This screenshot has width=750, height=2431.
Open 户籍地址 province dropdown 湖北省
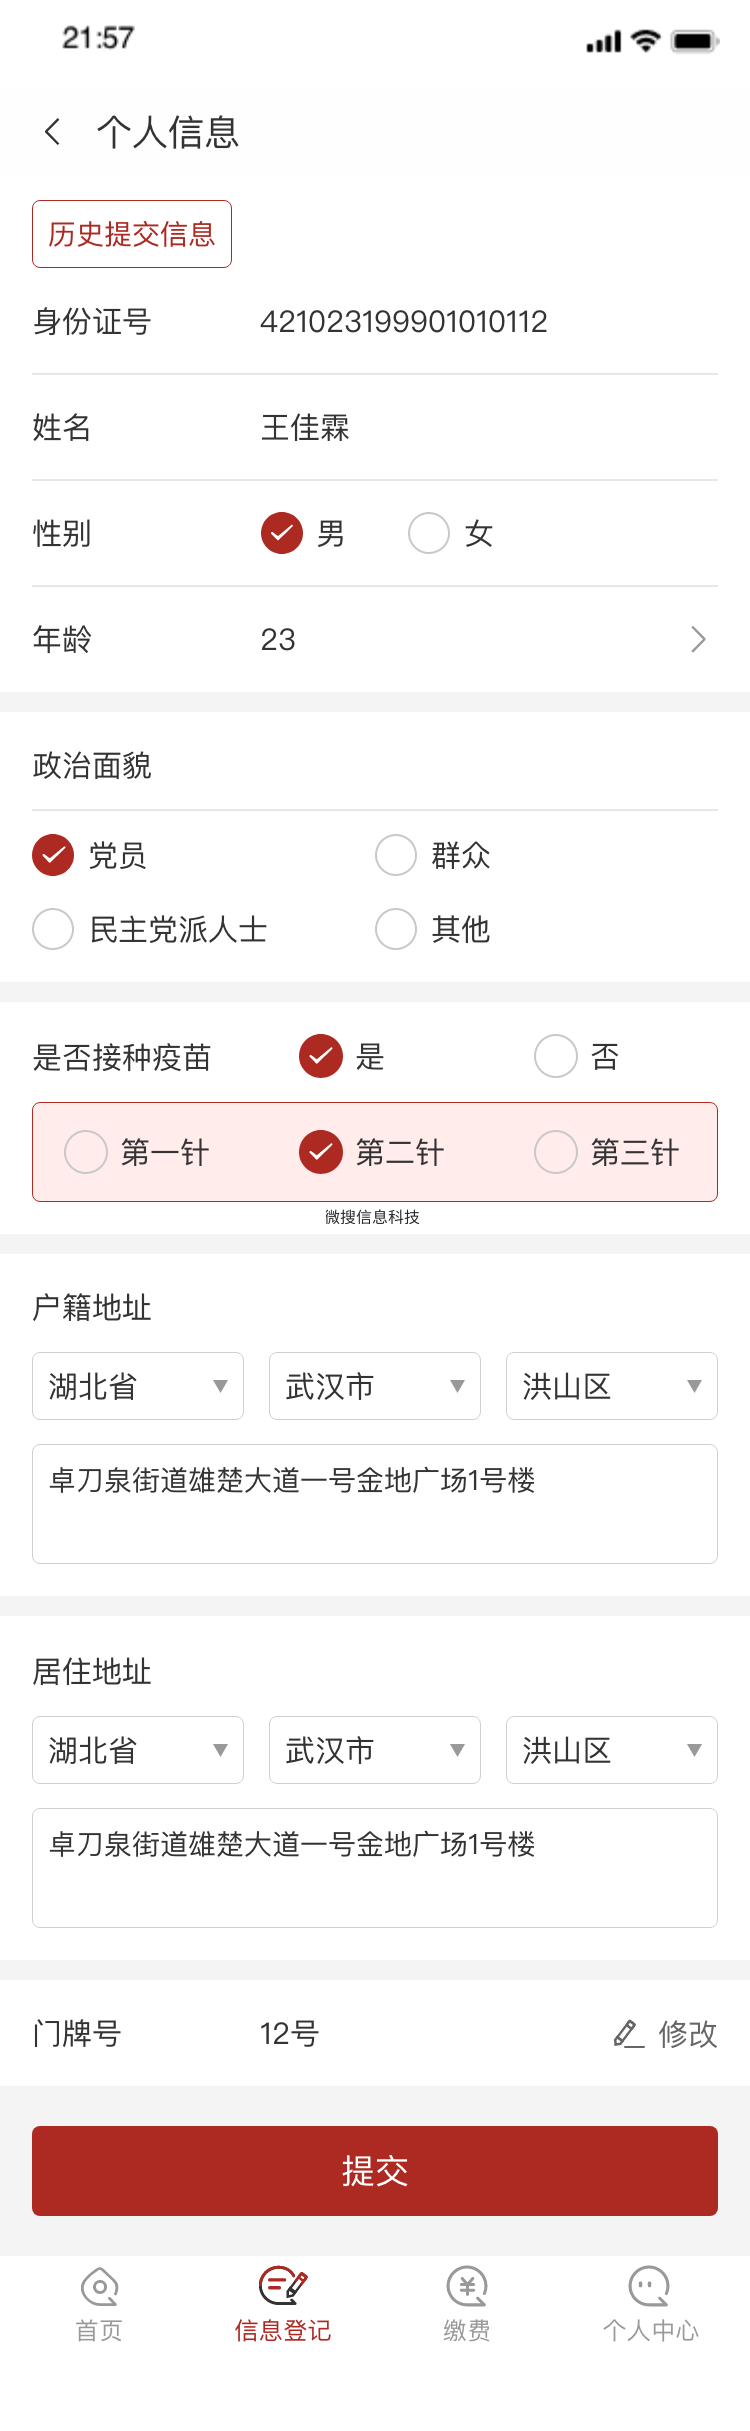(138, 1386)
